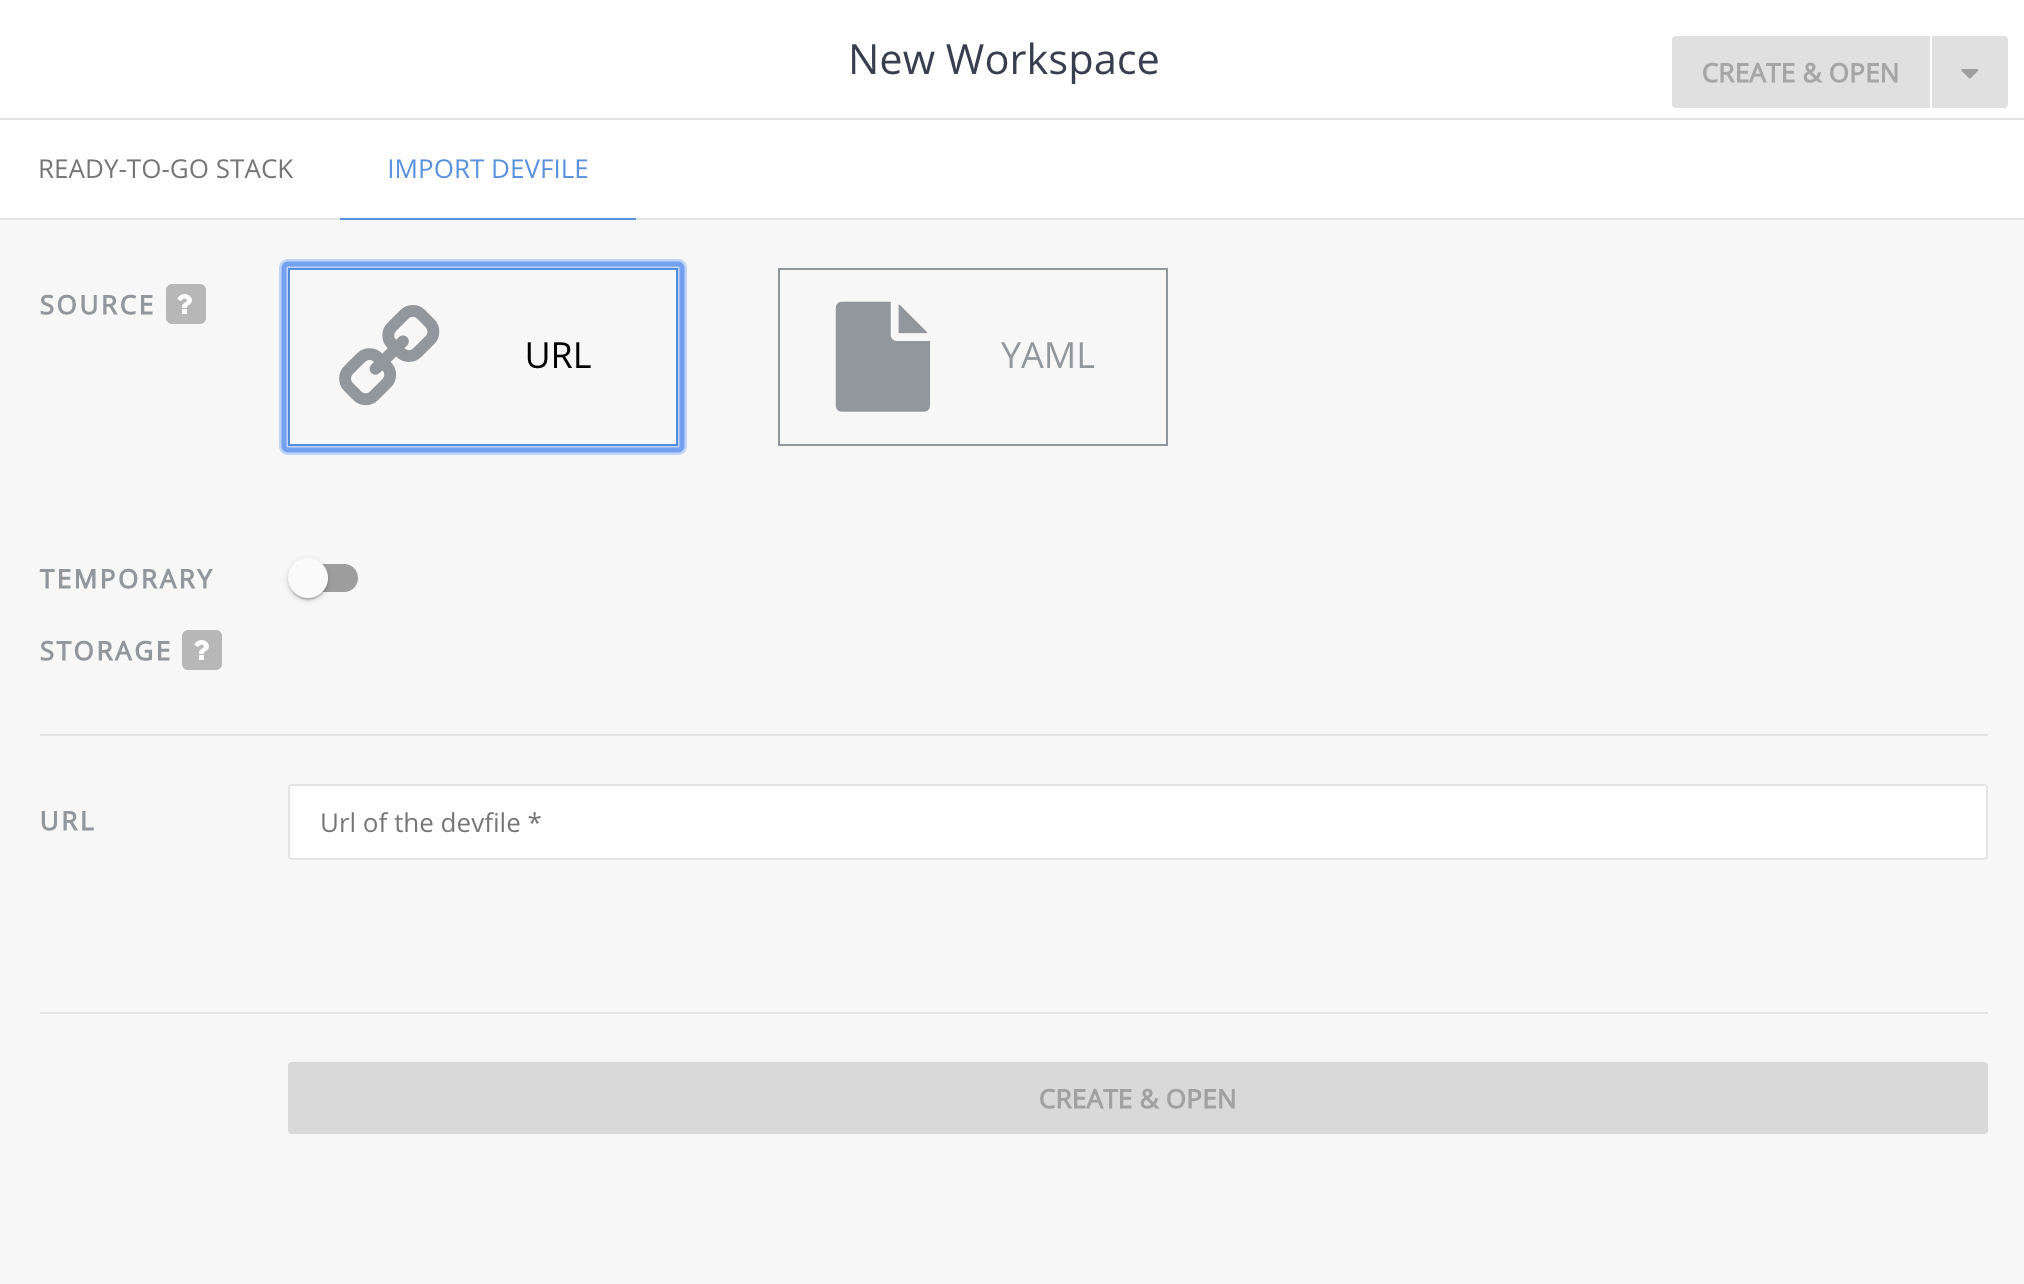This screenshot has width=2024, height=1284.
Task: Click the STORAGE label text
Action: point(105,651)
